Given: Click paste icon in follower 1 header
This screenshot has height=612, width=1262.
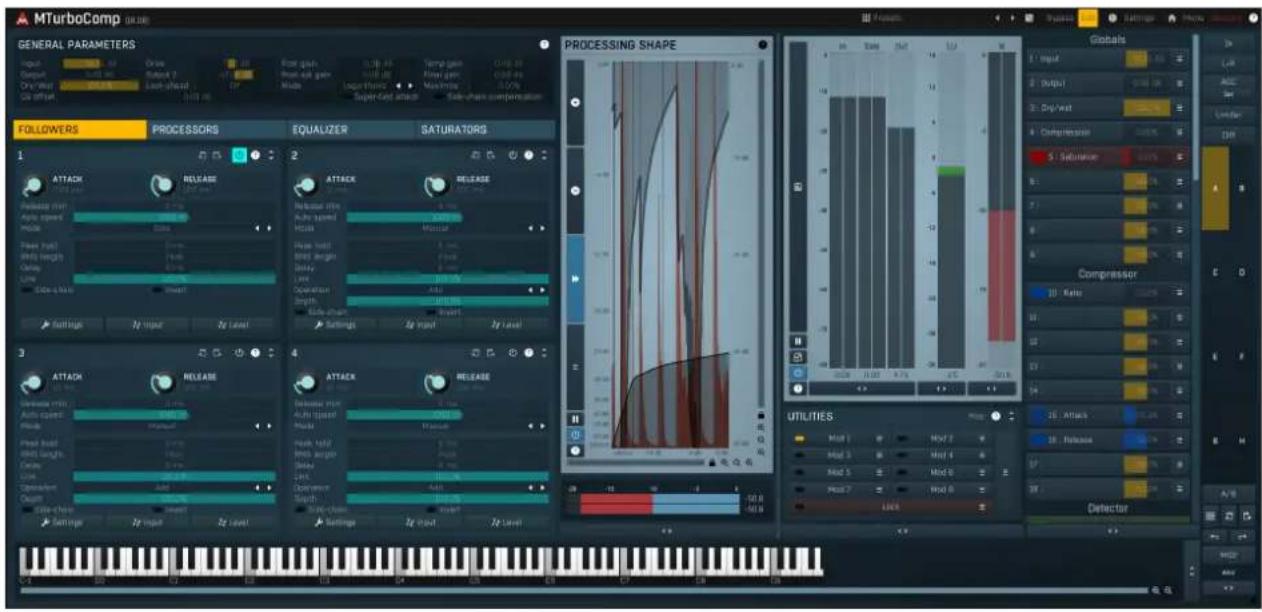Looking at the screenshot, I should (x=217, y=156).
